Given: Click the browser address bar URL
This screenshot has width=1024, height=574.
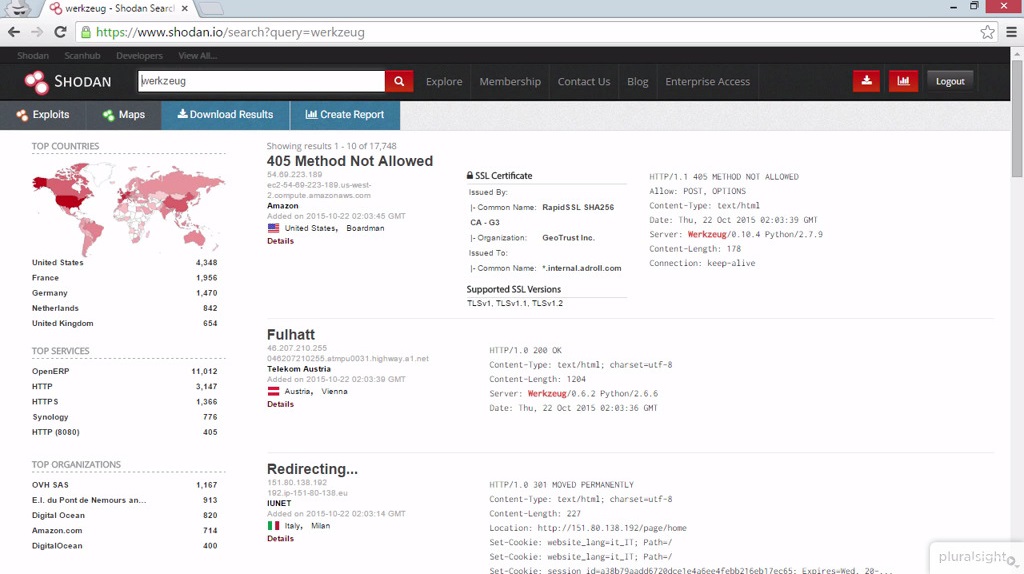Looking at the screenshot, I should (230, 32).
